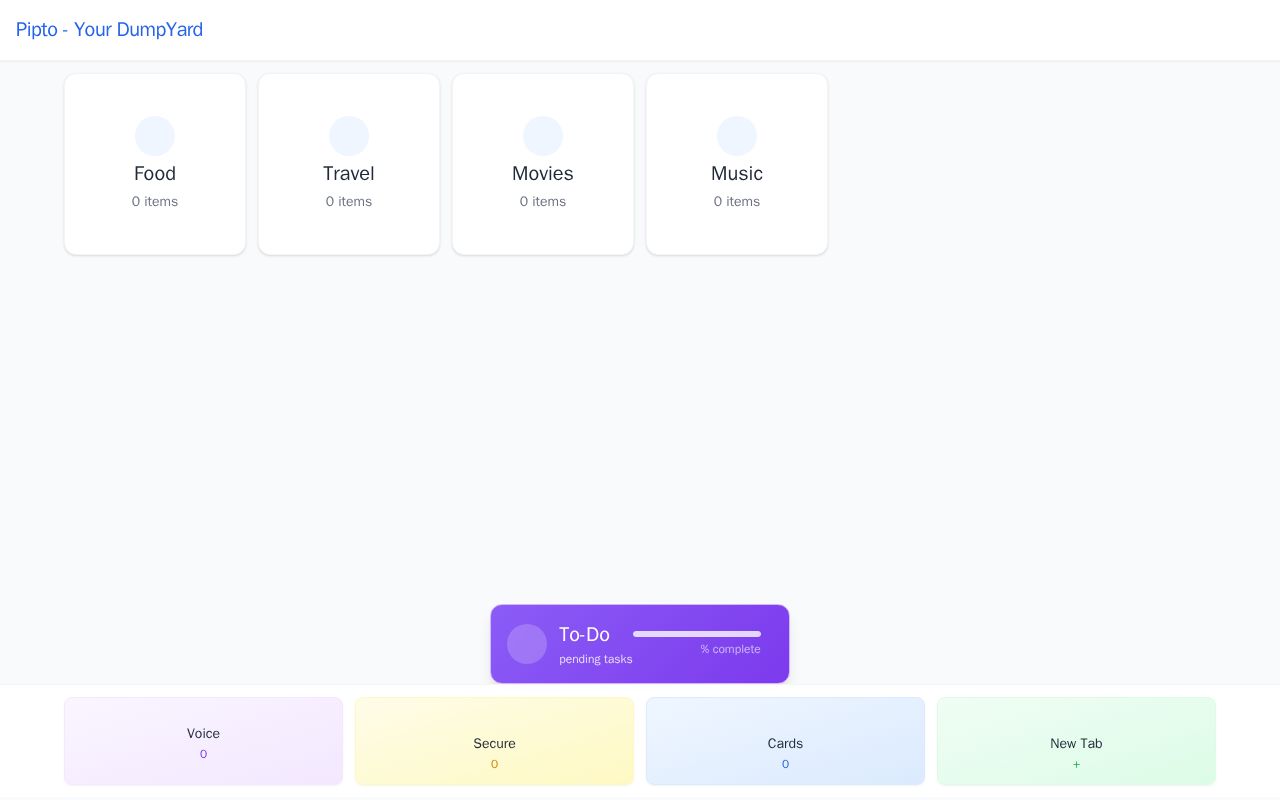Select the "Music" card title

tap(737, 174)
